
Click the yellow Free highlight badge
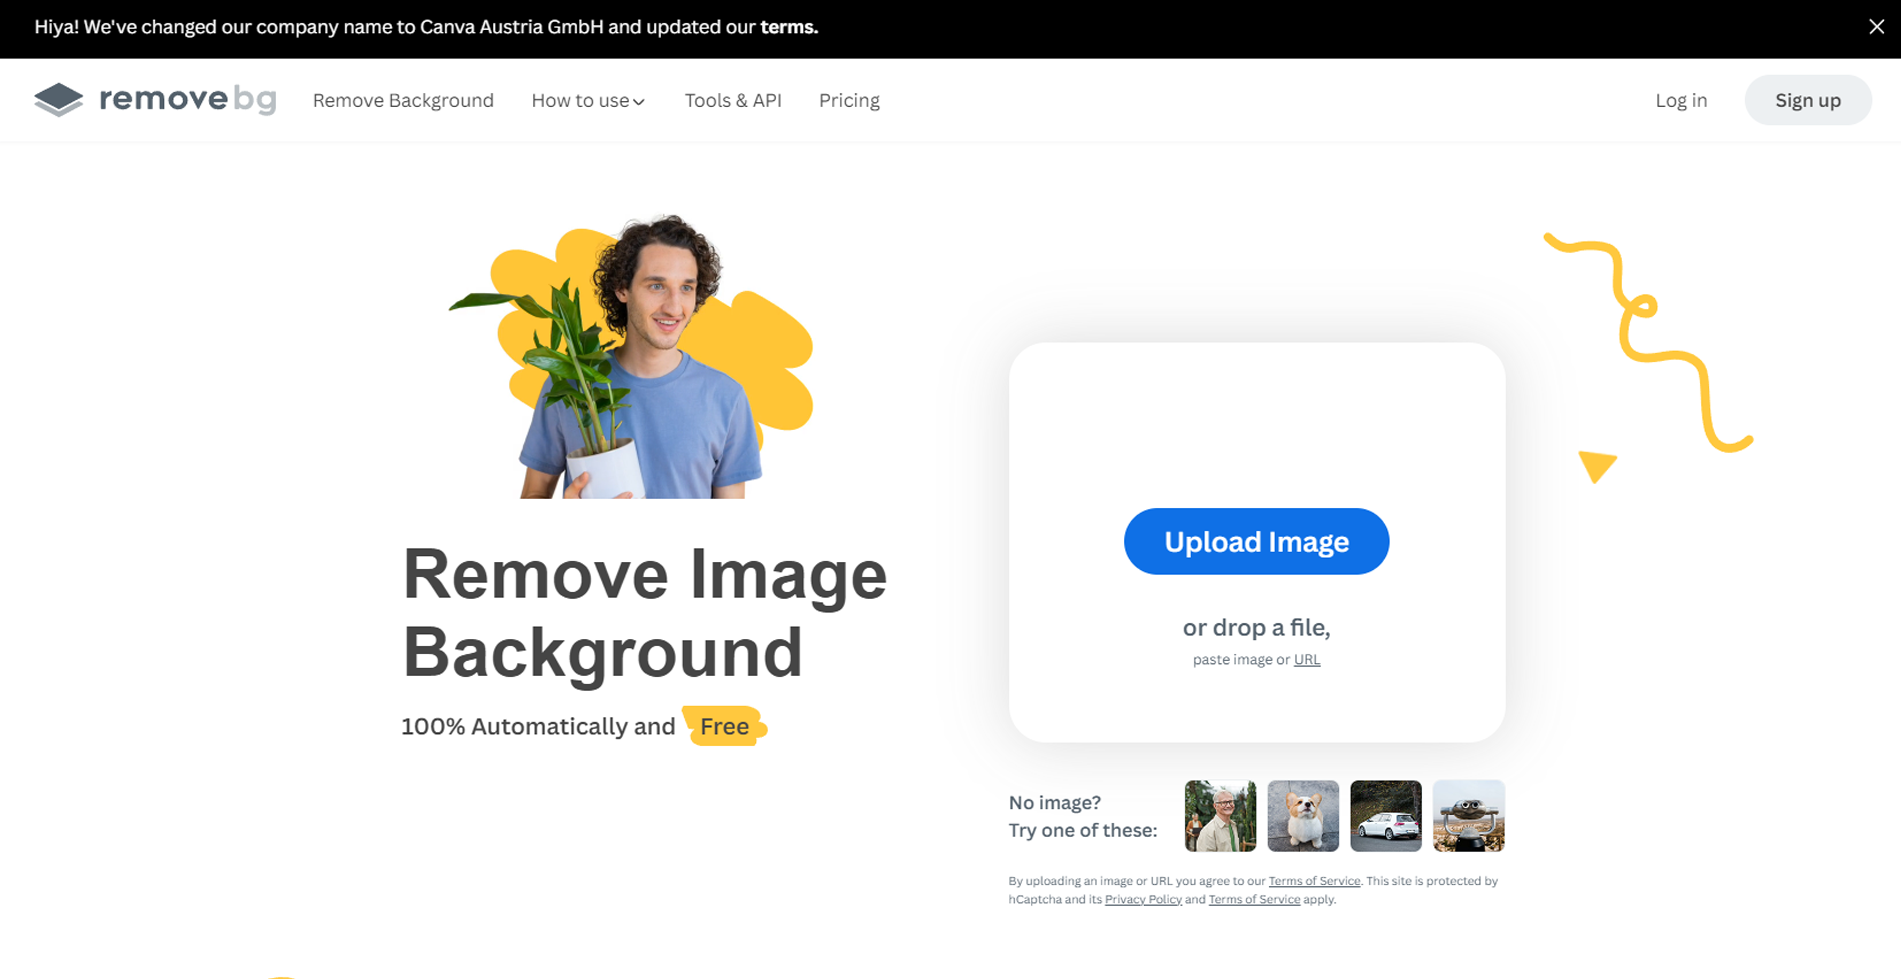click(724, 726)
